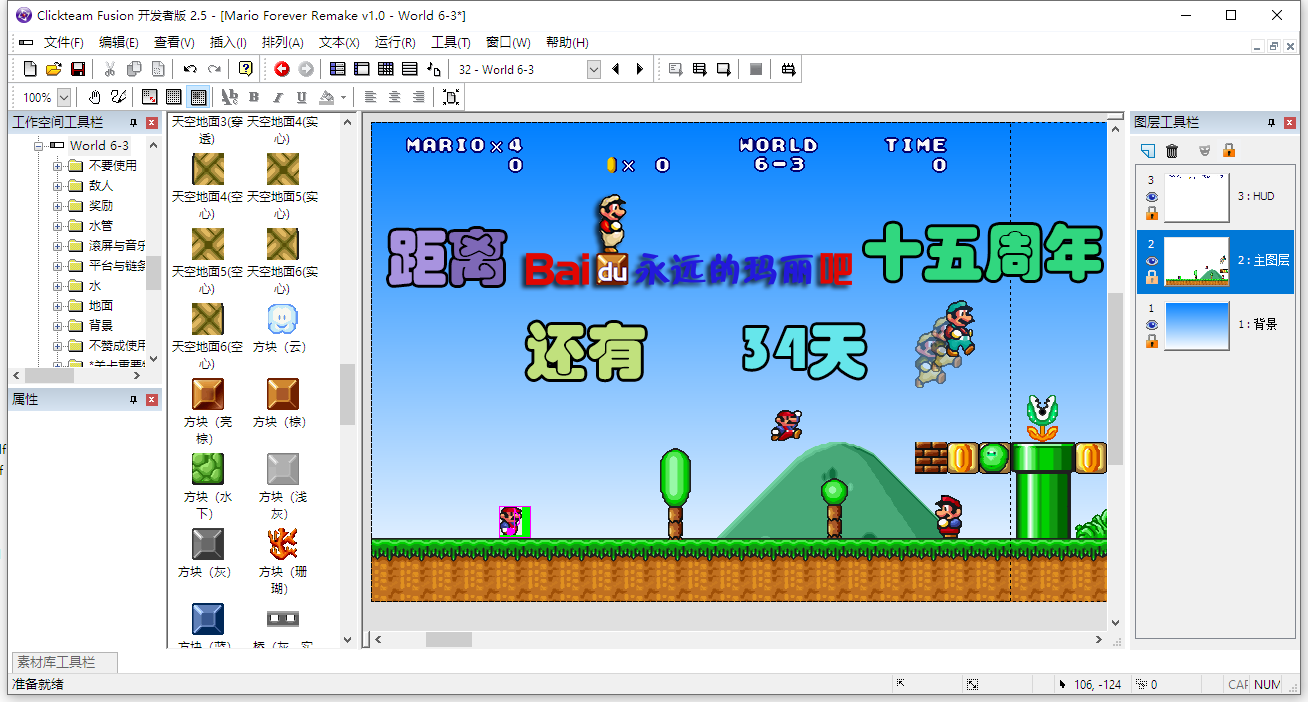Open the 查看(V) menu
Viewport: 1308px width, 702px height.
coord(174,42)
